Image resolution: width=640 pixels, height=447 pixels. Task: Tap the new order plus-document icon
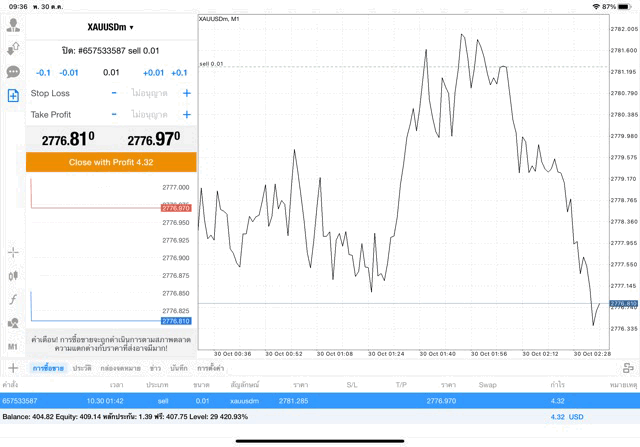click(13, 95)
